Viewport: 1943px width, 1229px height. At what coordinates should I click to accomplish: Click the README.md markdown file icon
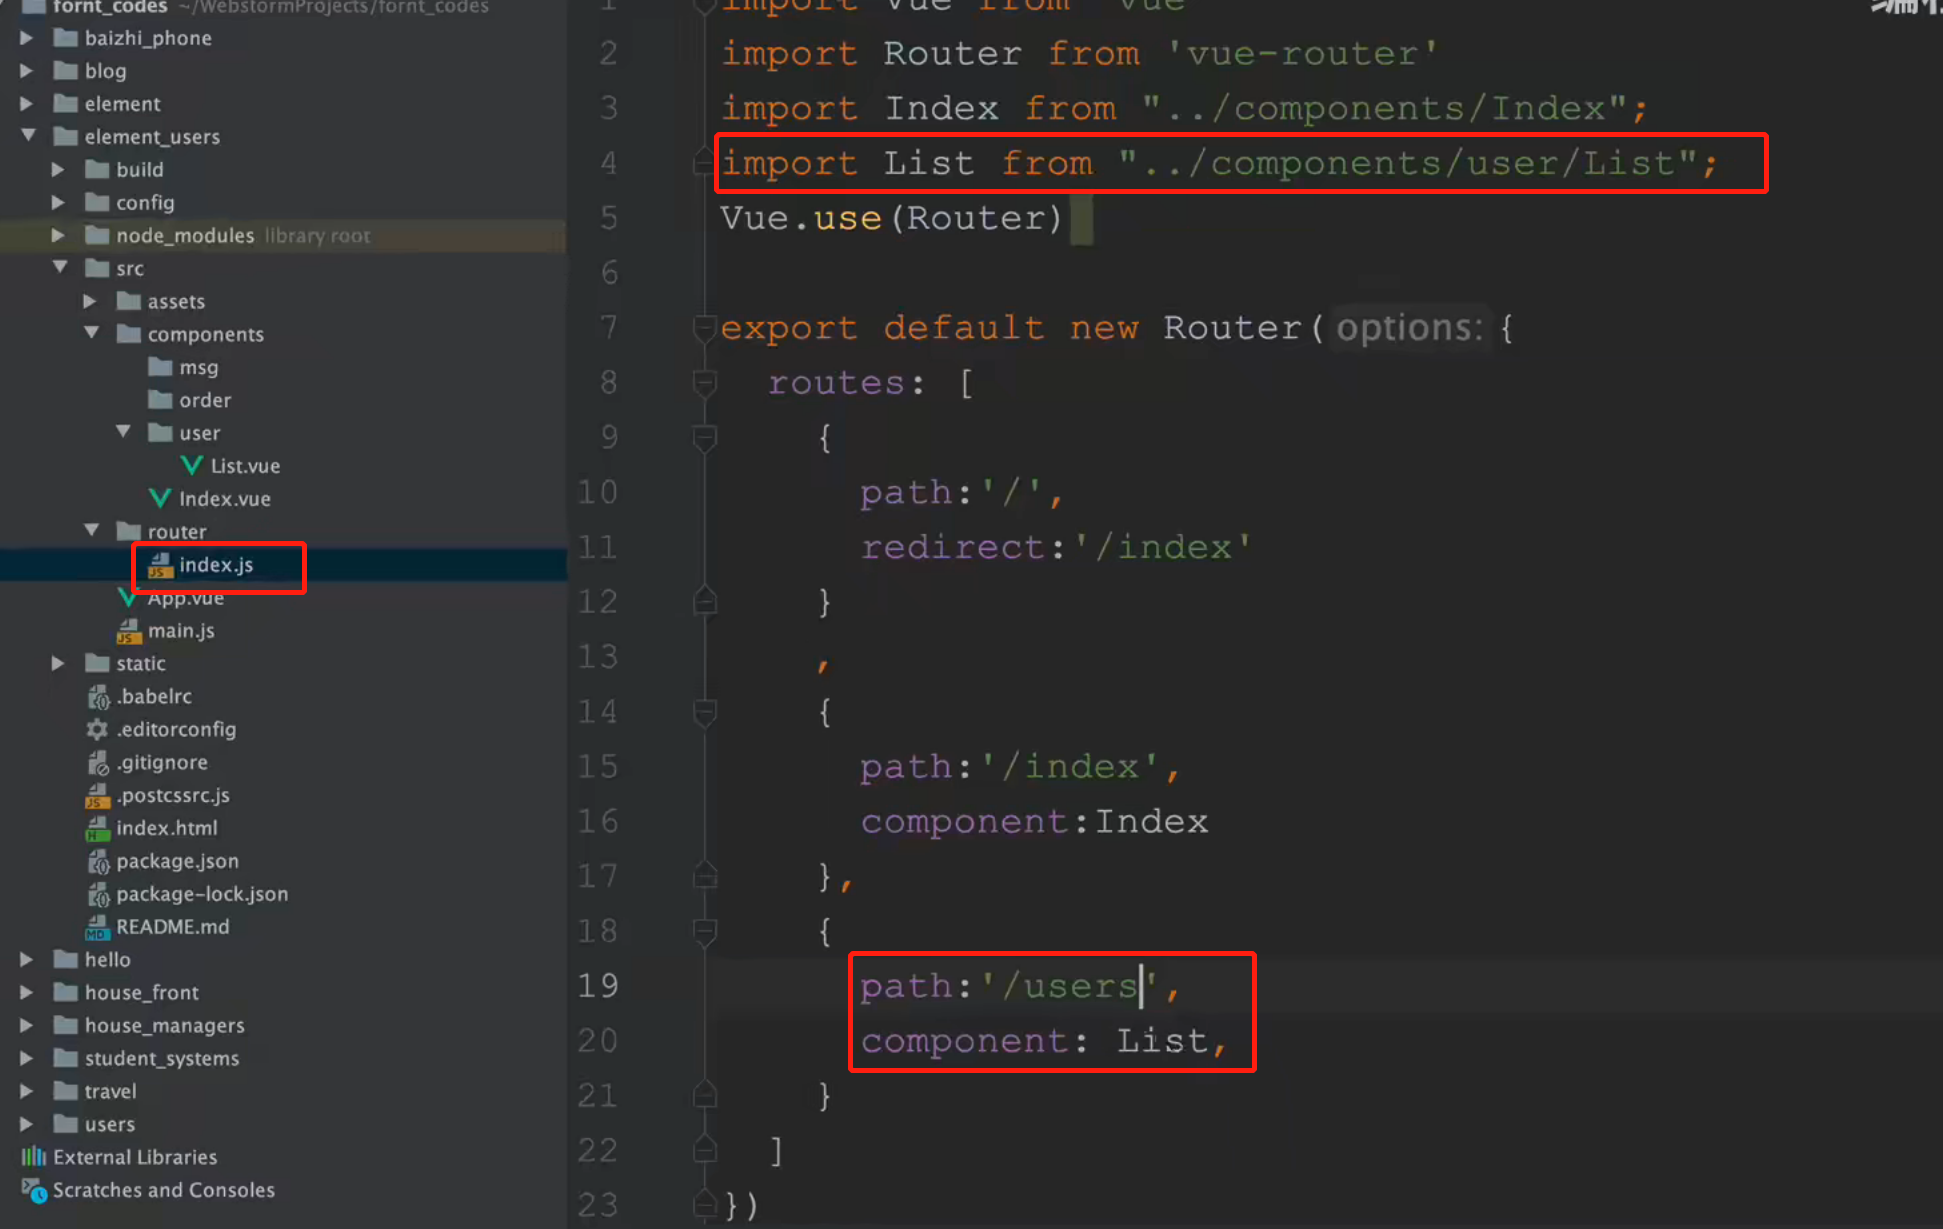point(97,927)
